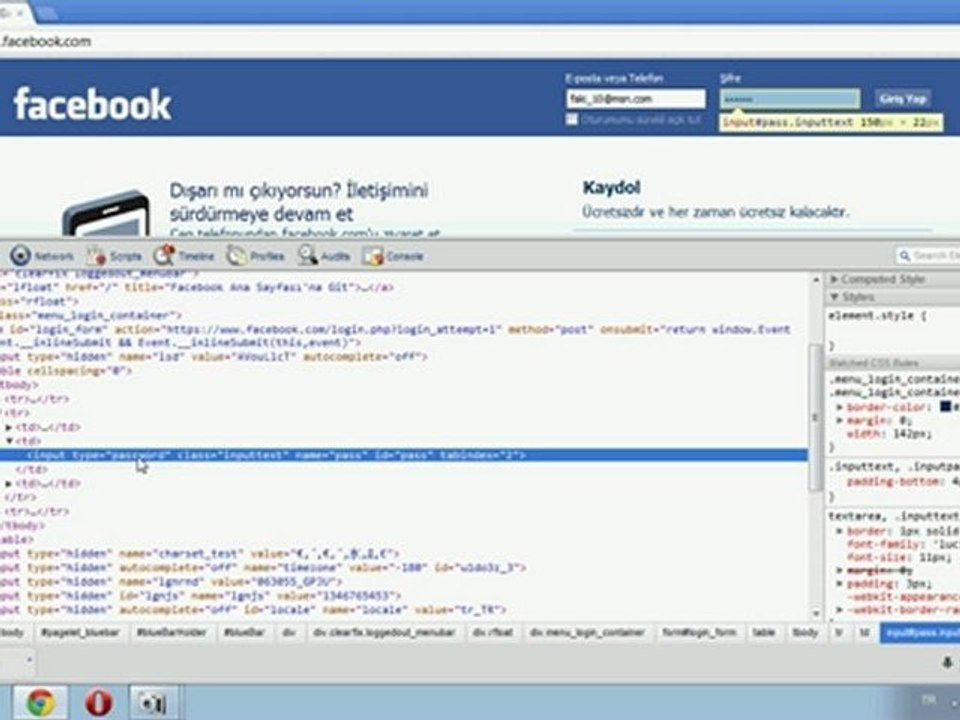This screenshot has width=960, height=720.
Task: Click elements panel scroll-down arrow
Action: pyautogui.click(x=816, y=613)
